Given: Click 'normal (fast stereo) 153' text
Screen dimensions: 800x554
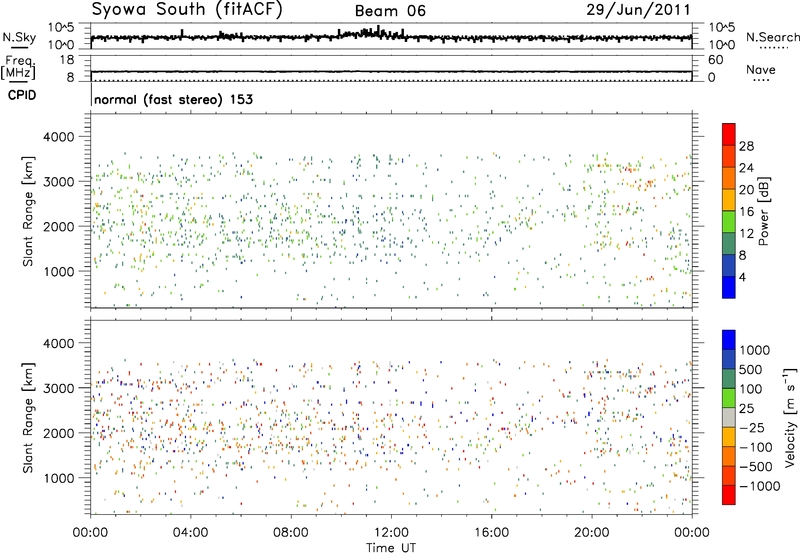Looking at the screenshot, I should (173, 99).
